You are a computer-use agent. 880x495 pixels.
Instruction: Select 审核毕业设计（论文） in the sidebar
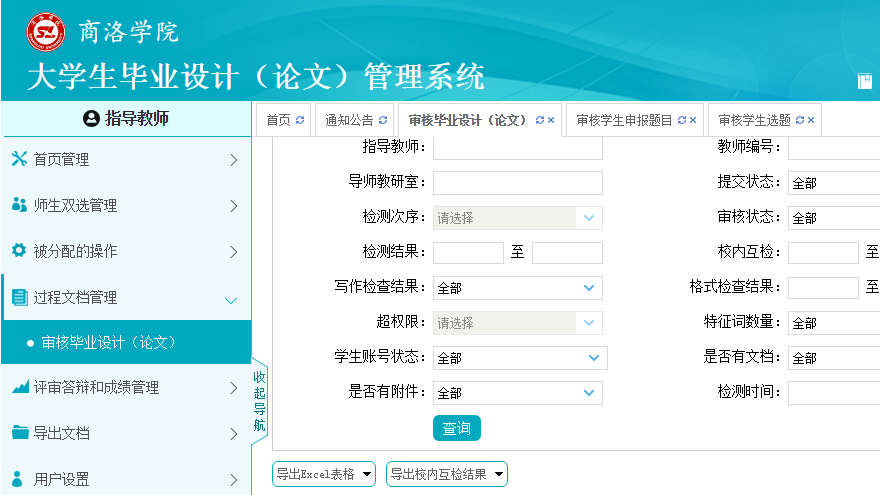click(109, 342)
